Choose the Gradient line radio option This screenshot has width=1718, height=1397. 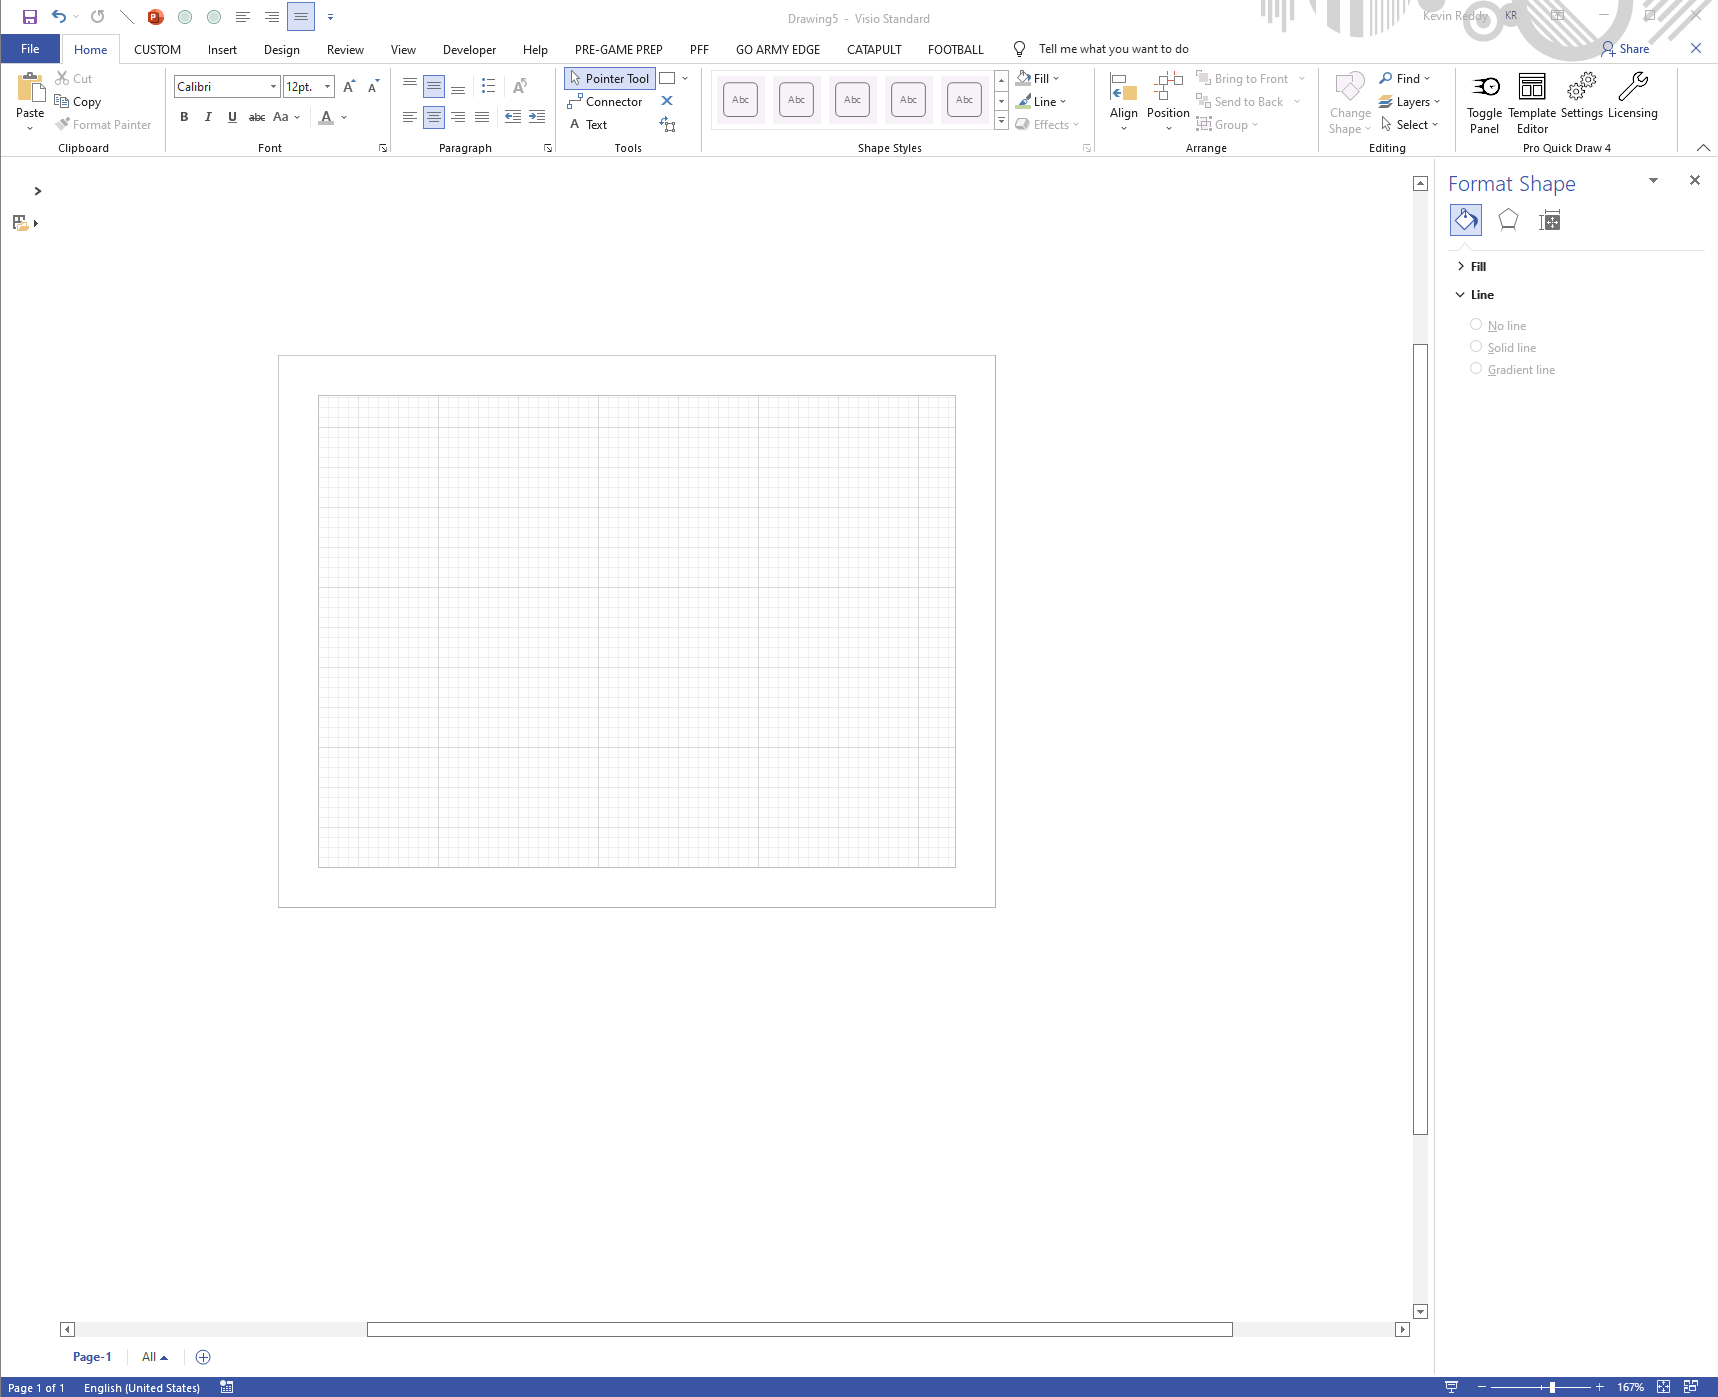pos(1476,368)
